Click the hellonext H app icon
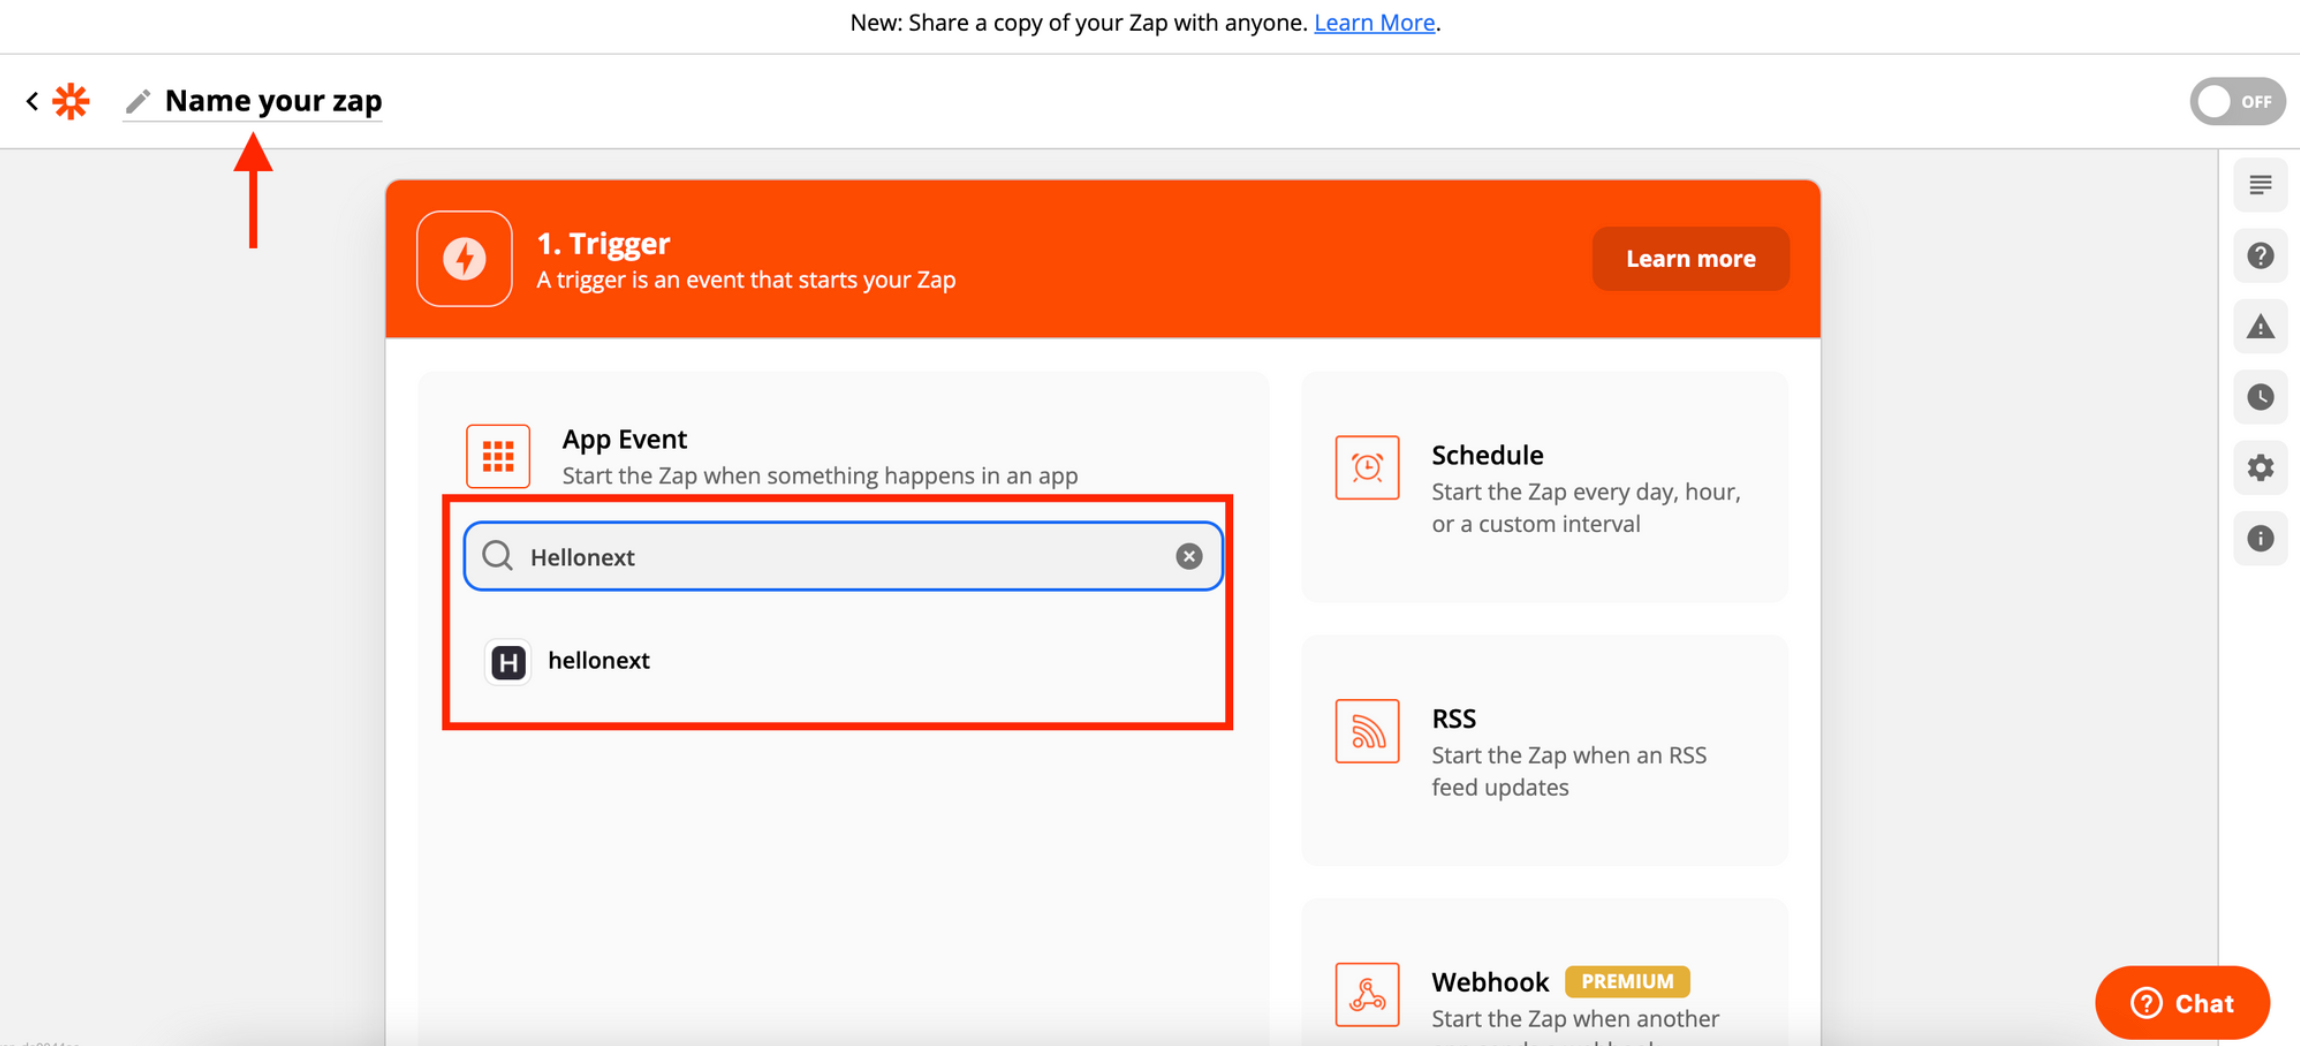2300x1046 pixels. pos(508,661)
